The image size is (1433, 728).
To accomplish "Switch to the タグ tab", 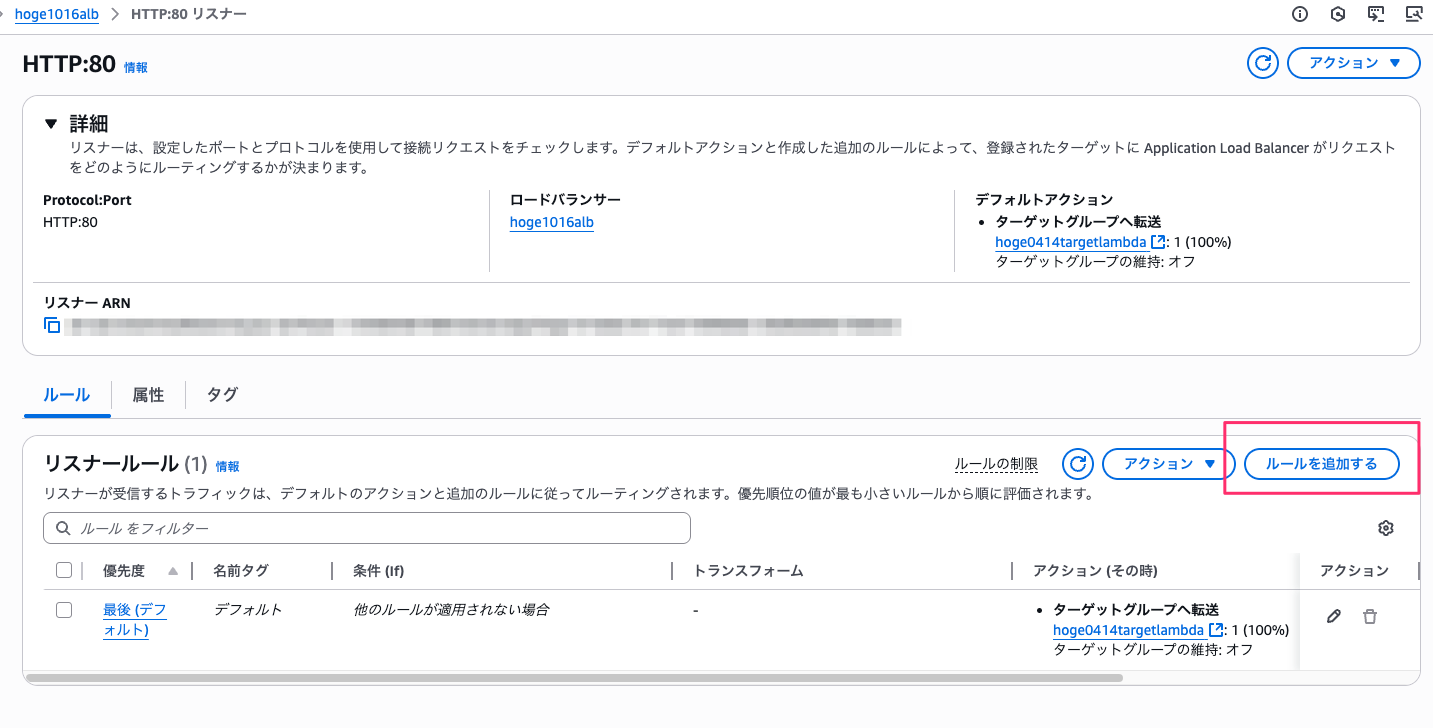I will (x=222, y=395).
